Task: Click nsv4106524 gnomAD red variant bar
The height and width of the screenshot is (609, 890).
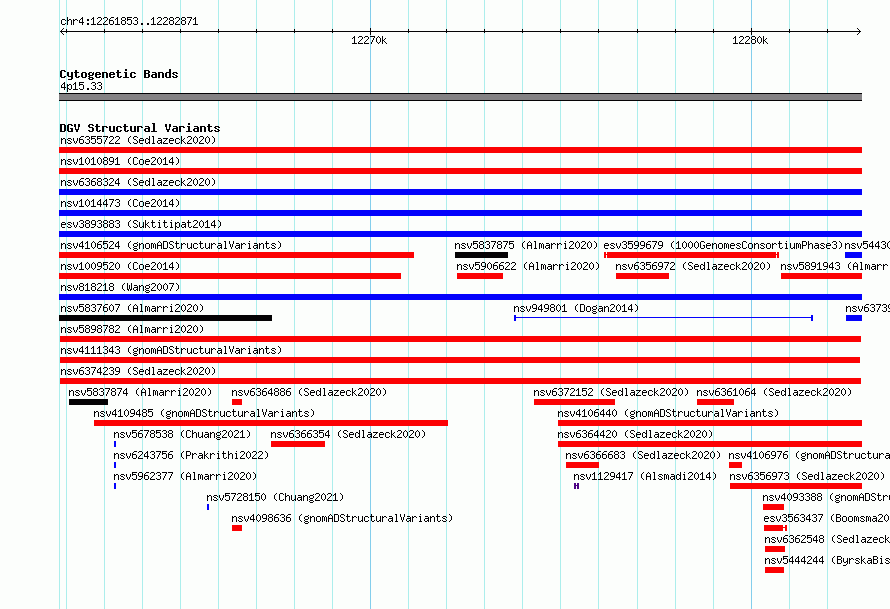Action: pyautogui.click(x=237, y=255)
